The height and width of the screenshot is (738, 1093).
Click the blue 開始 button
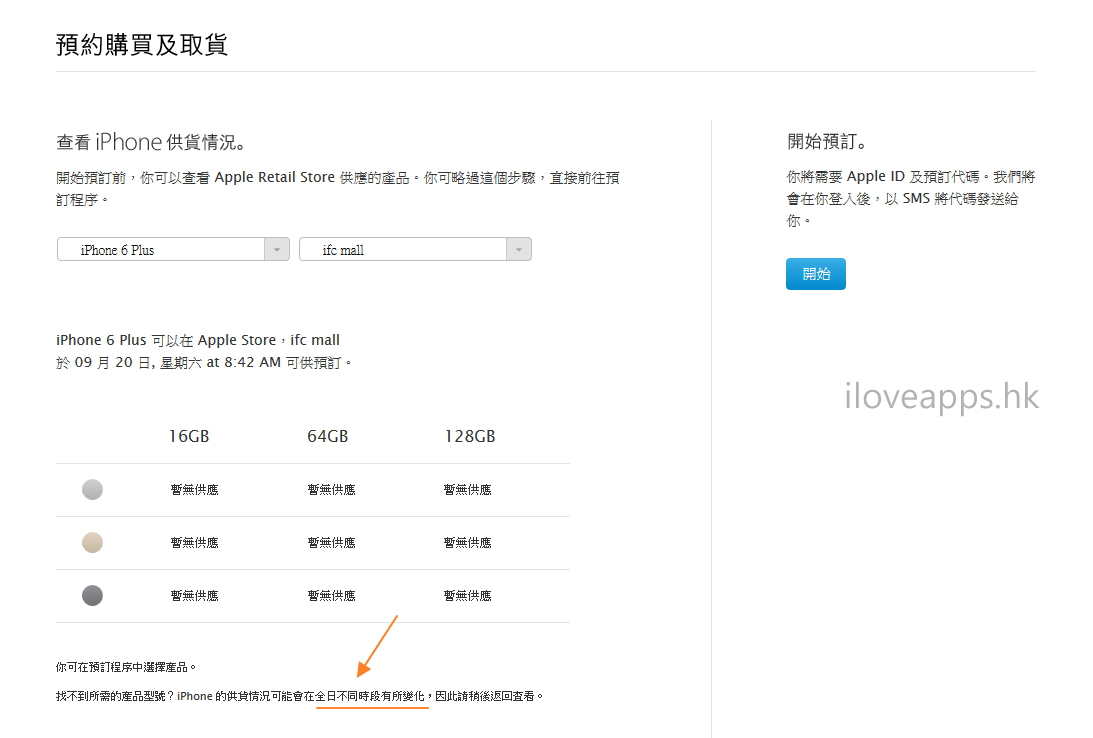pyautogui.click(x=816, y=274)
